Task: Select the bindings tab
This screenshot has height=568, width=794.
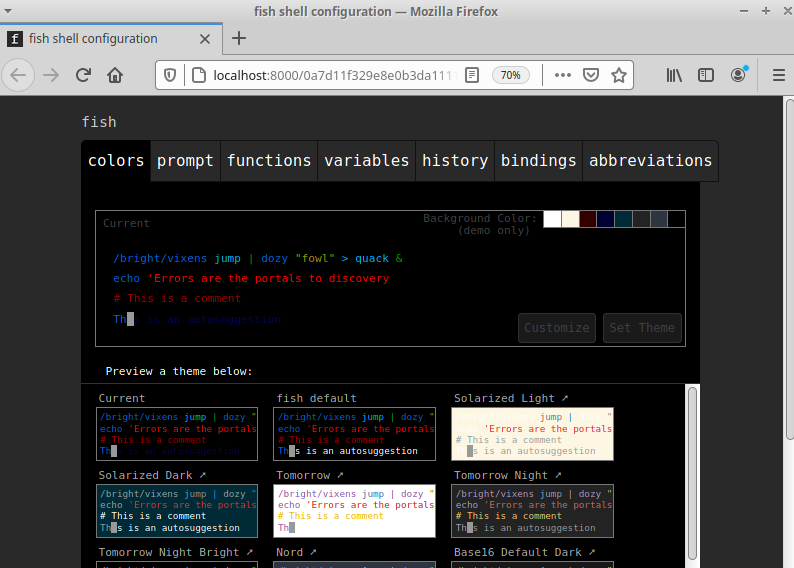Action: tap(538, 160)
